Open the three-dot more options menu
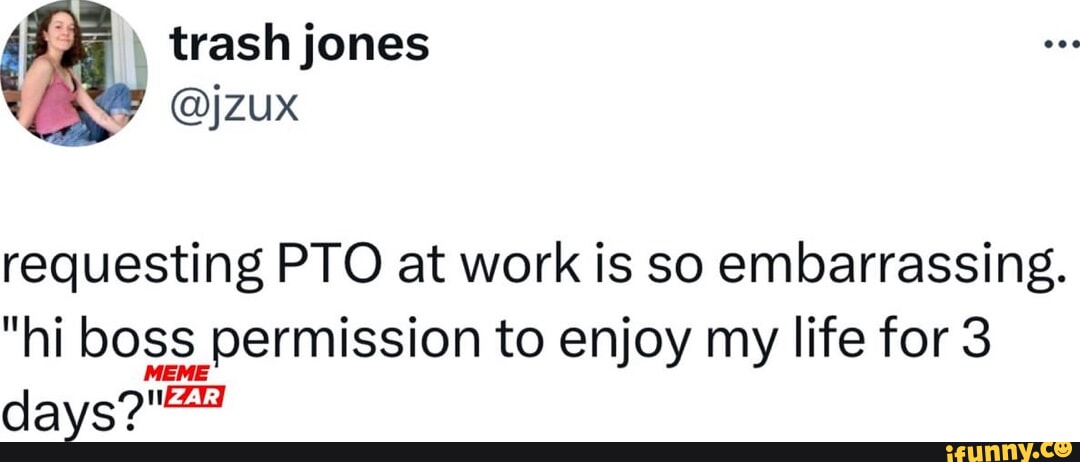Screen dimensions: 1080x462 click(1057, 45)
